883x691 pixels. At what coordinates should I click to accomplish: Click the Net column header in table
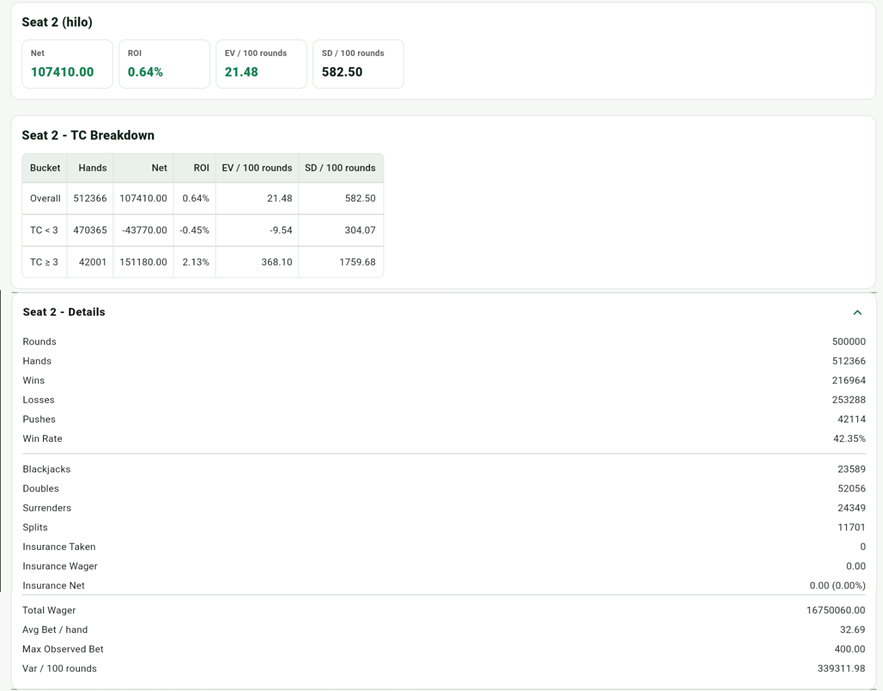(144, 168)
